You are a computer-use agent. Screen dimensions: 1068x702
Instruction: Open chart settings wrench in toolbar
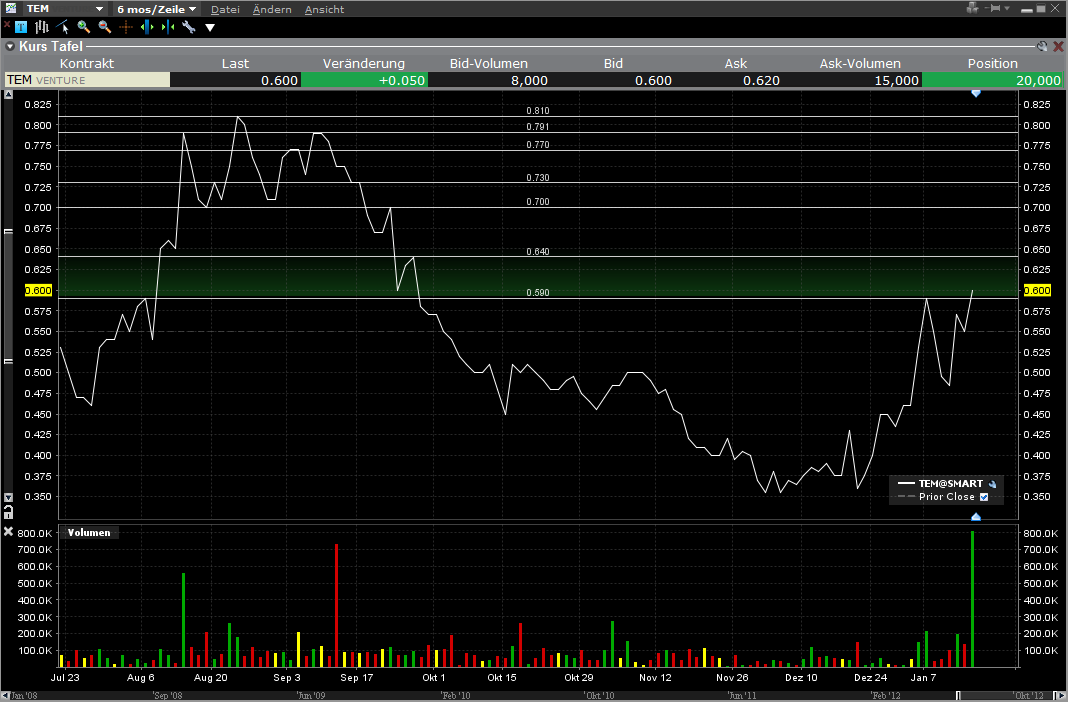pos(188,27)
